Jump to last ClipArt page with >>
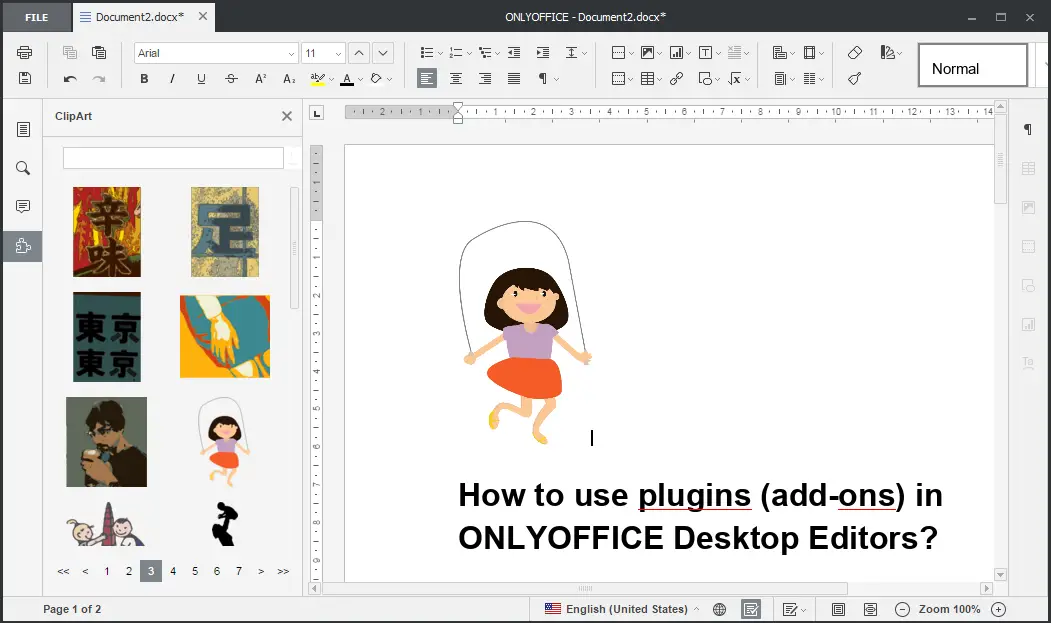Image resolution: width=1051 pixels, height=623 pixels. 284,571
